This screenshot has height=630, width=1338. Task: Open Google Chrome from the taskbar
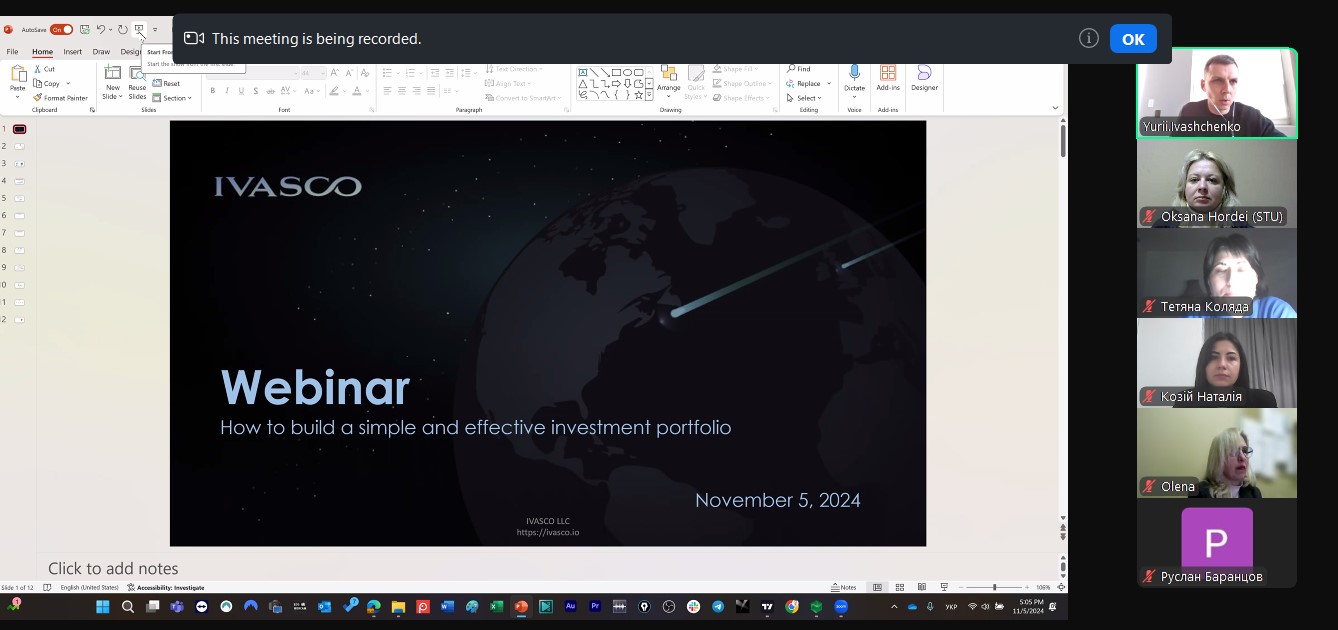(x=792, y=606)
